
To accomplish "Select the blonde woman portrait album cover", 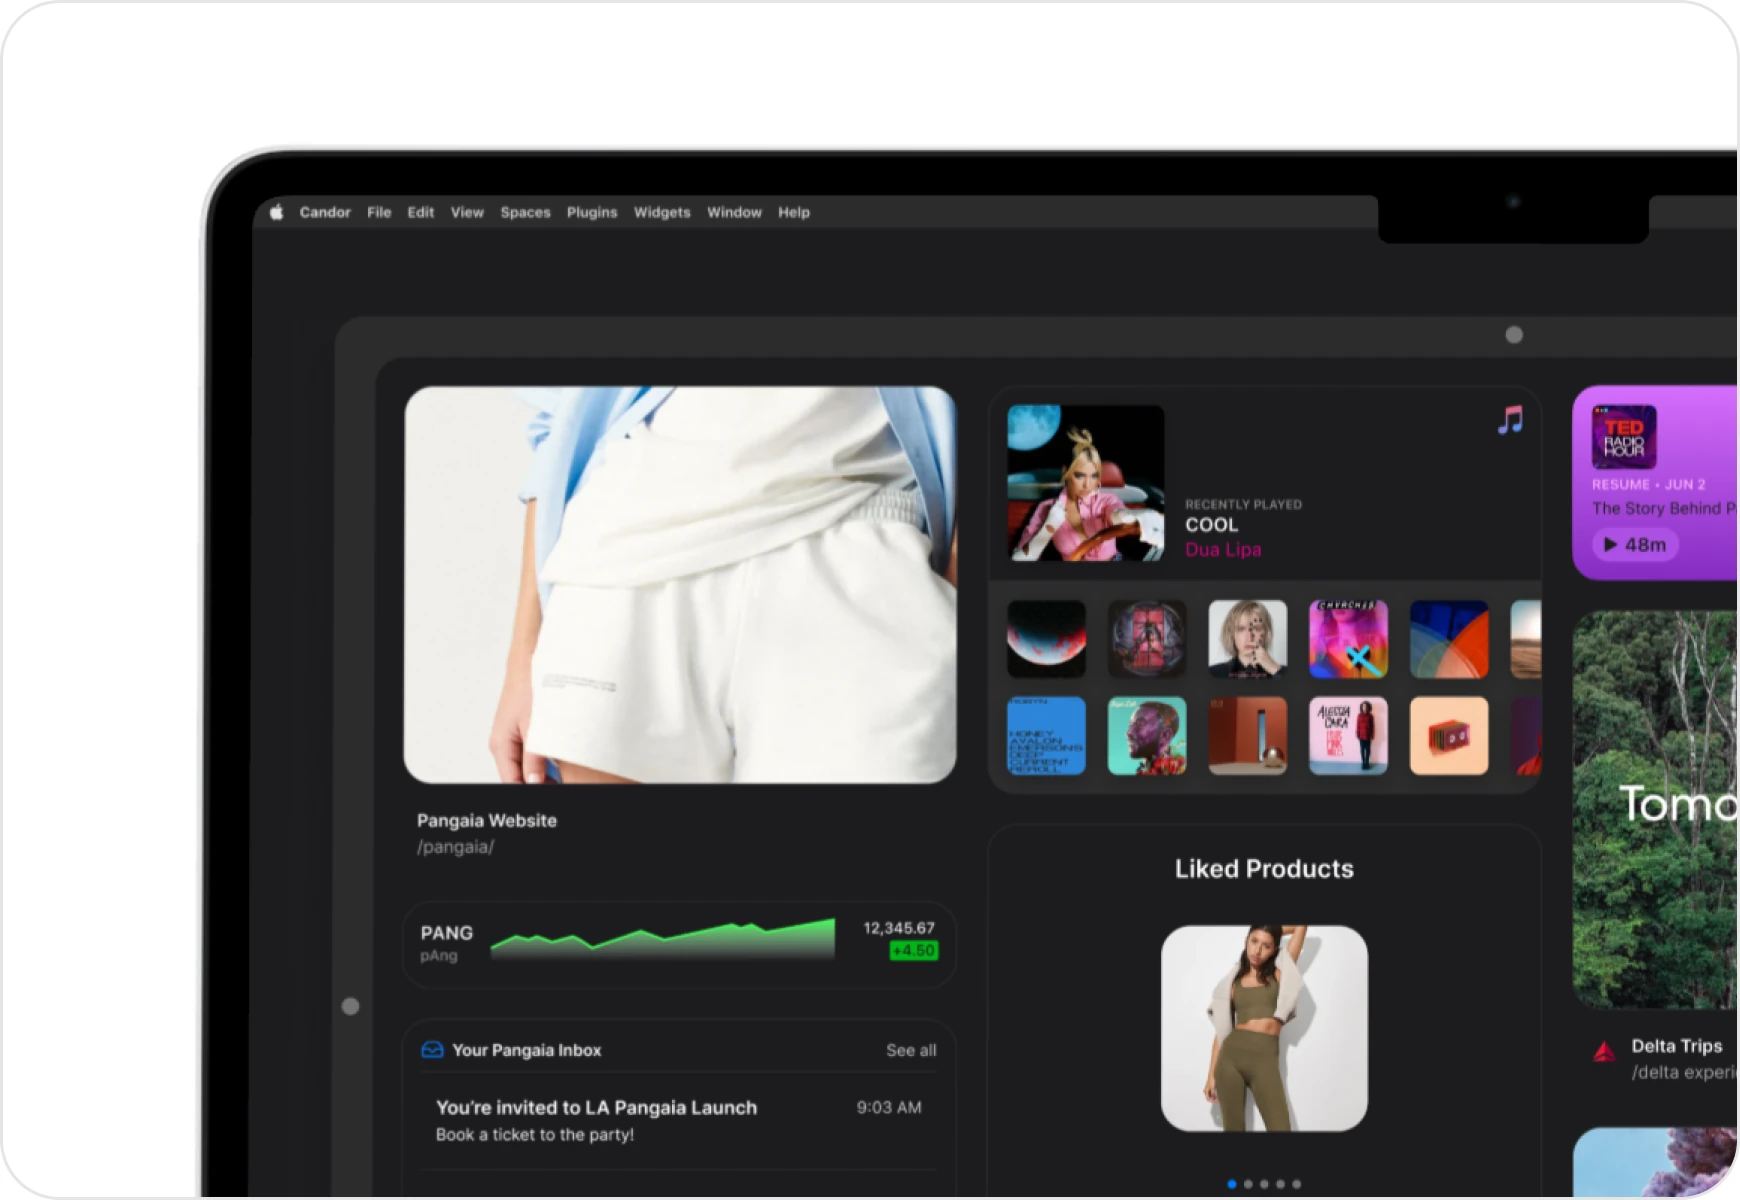I will coord(1248,639).
